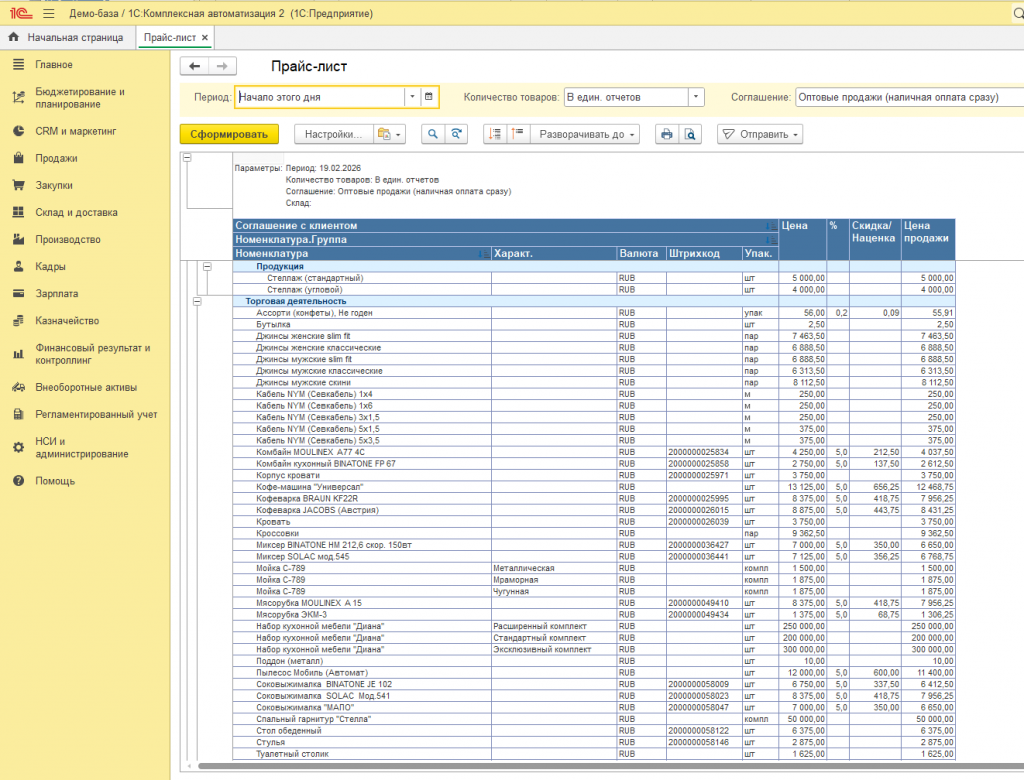The width and height of the screenshot is (1024, 780).
Task: Print the price list with printer icon
Action: coord(666,134)
